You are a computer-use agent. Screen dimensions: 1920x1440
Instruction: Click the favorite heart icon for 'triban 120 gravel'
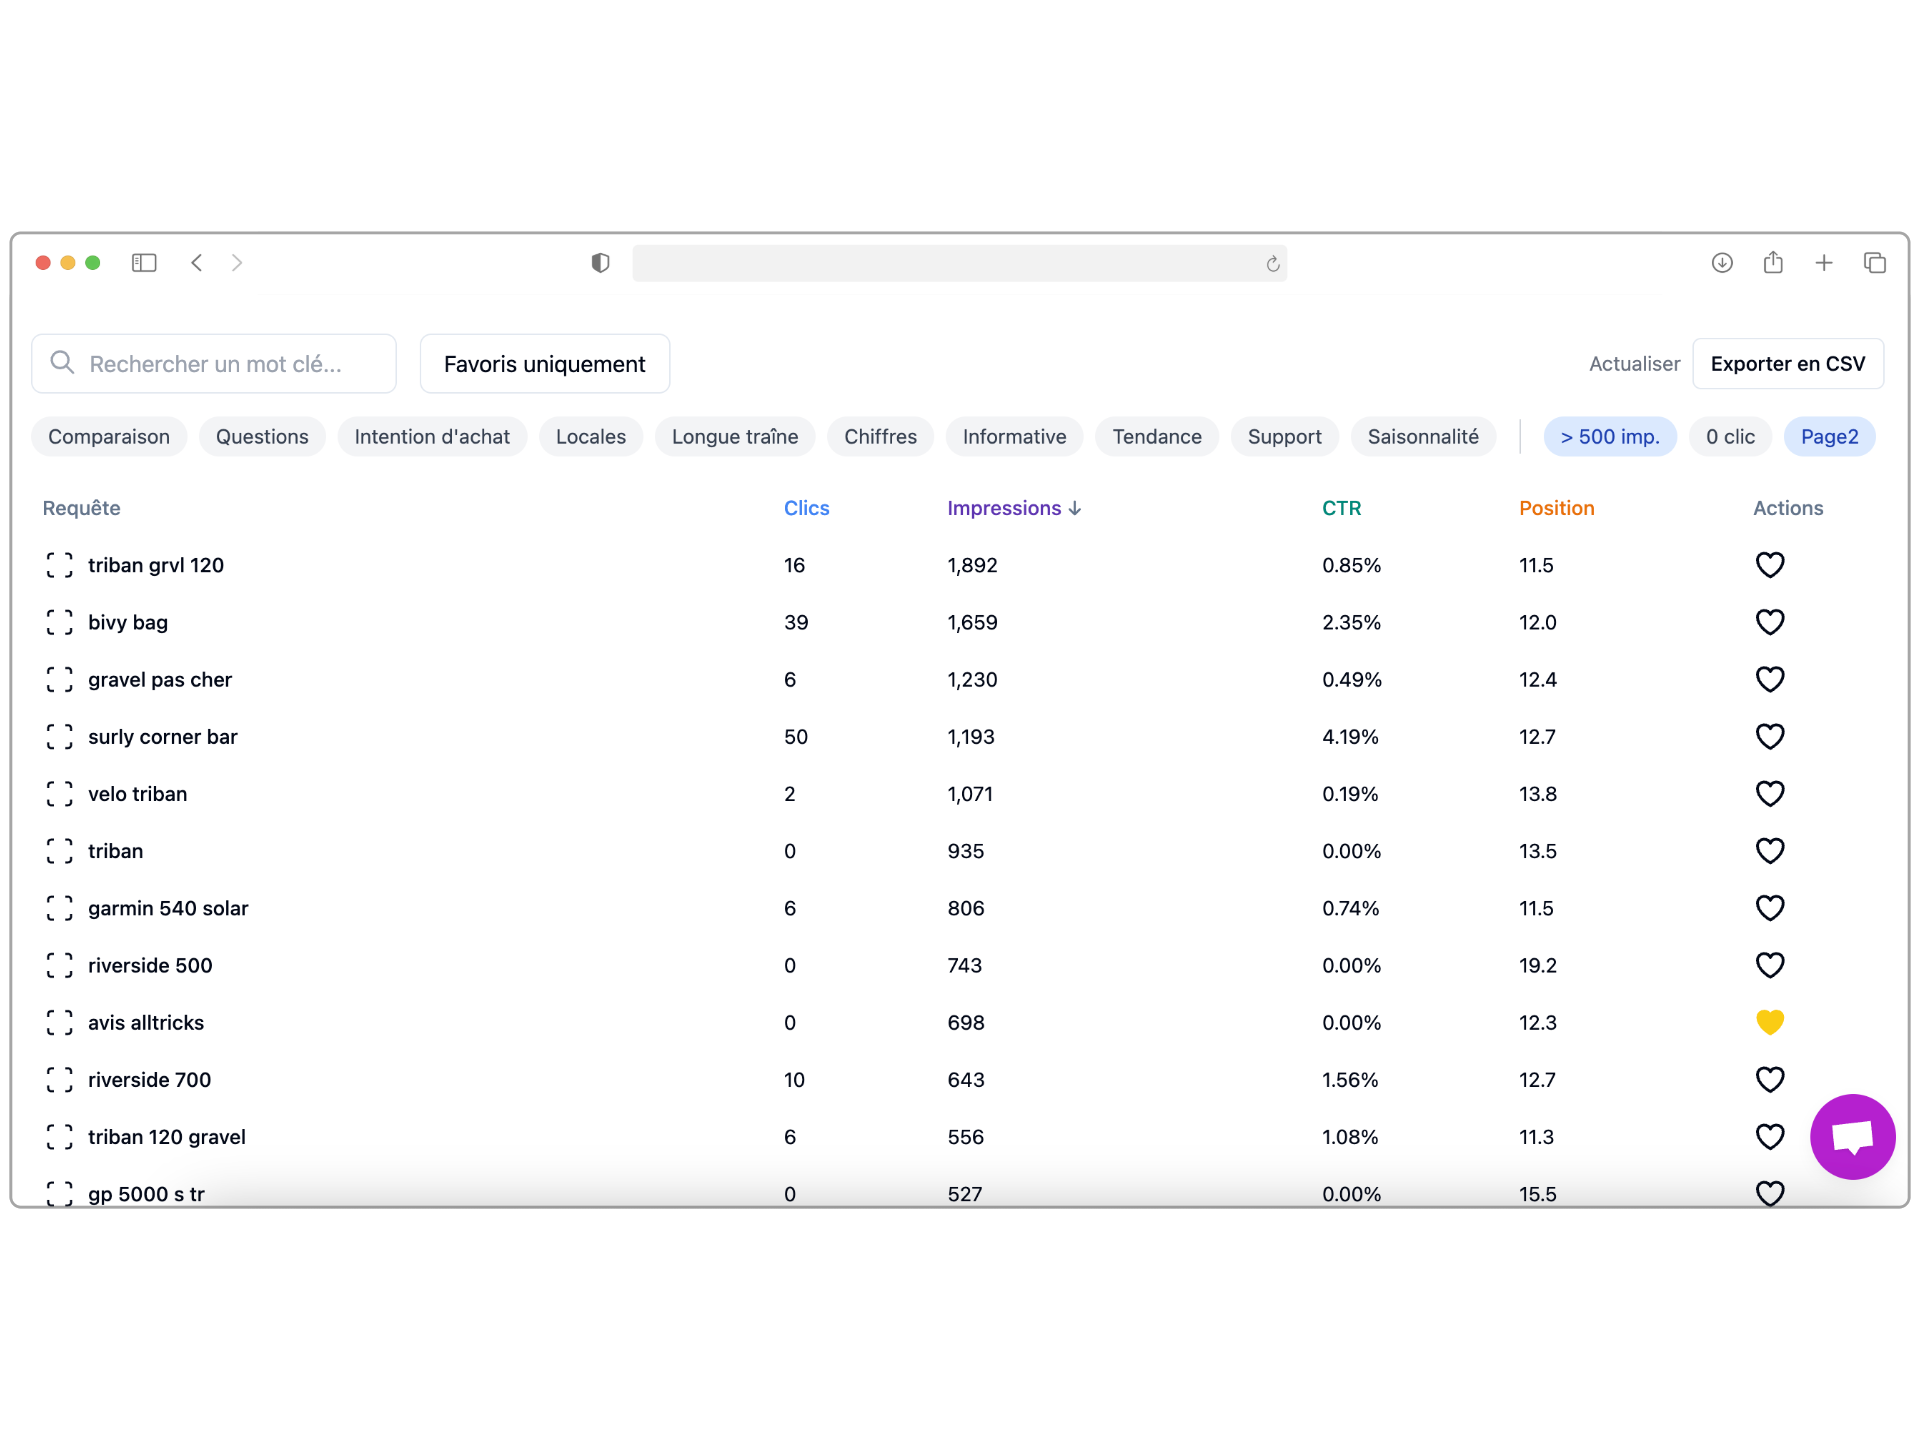pos(1769,1136)
